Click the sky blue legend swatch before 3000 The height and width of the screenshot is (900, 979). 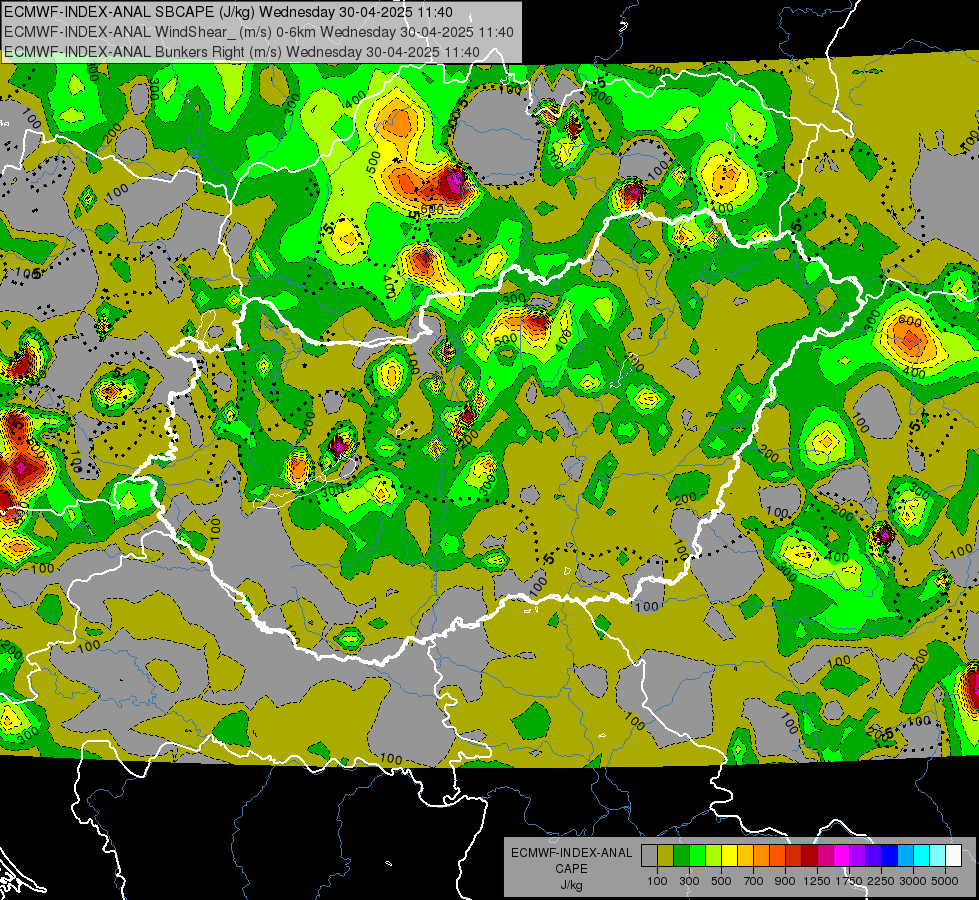click(905, 856)
